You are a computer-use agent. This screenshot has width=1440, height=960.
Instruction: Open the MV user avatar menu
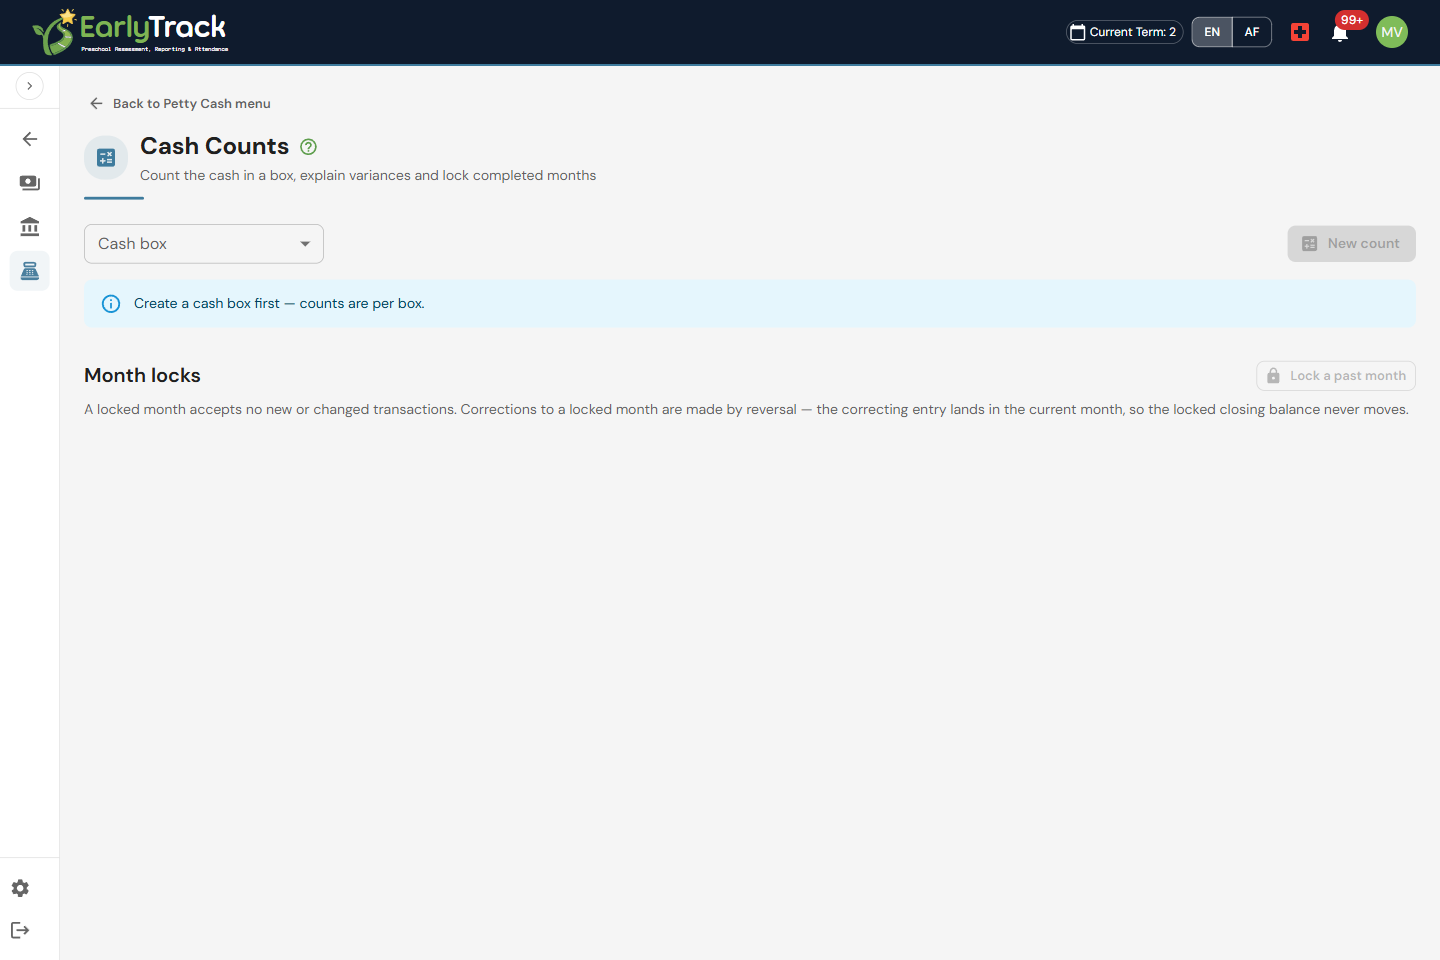tap(1392, 32)
